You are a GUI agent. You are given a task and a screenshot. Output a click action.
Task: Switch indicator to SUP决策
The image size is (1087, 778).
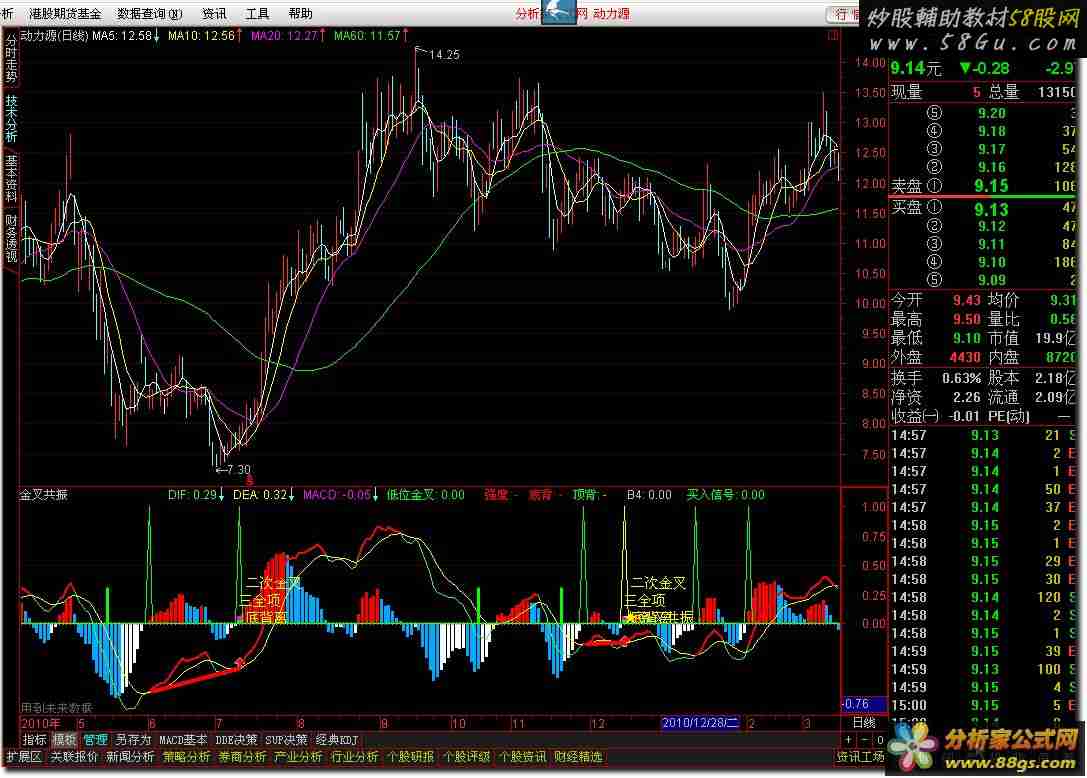[286, 740]
